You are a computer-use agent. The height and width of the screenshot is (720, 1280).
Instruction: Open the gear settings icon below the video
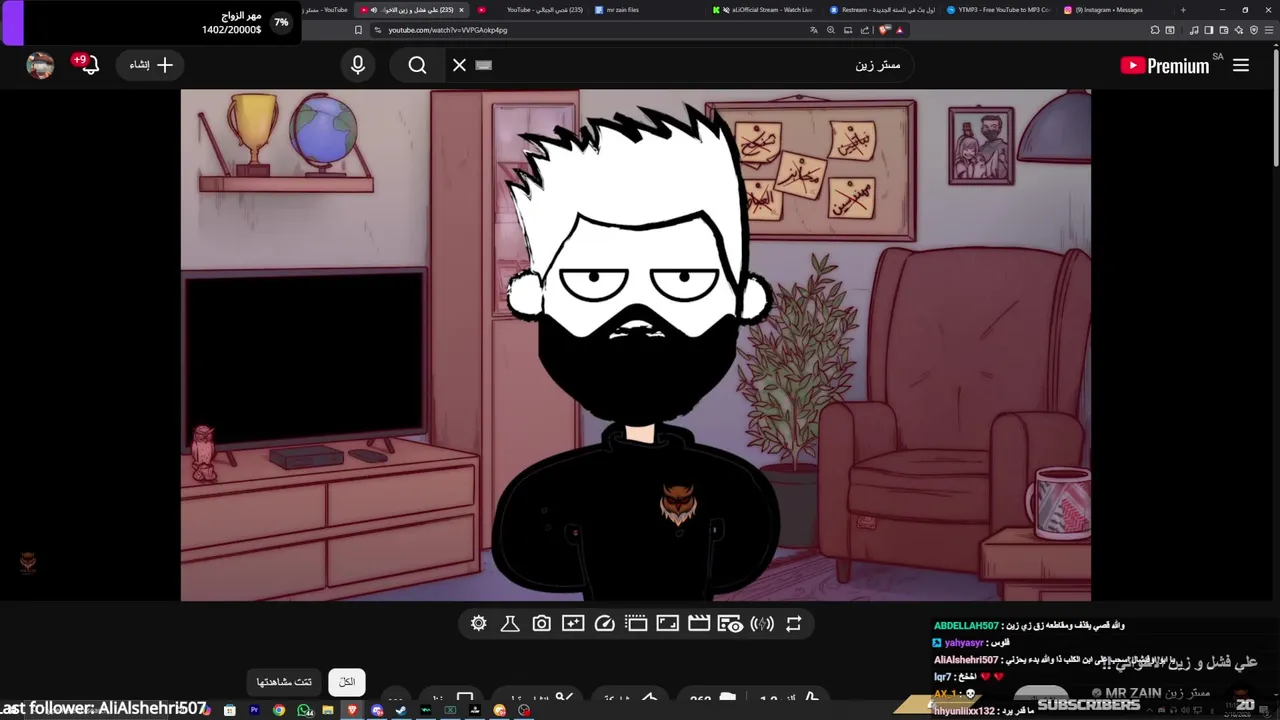(x=479, y=623)
